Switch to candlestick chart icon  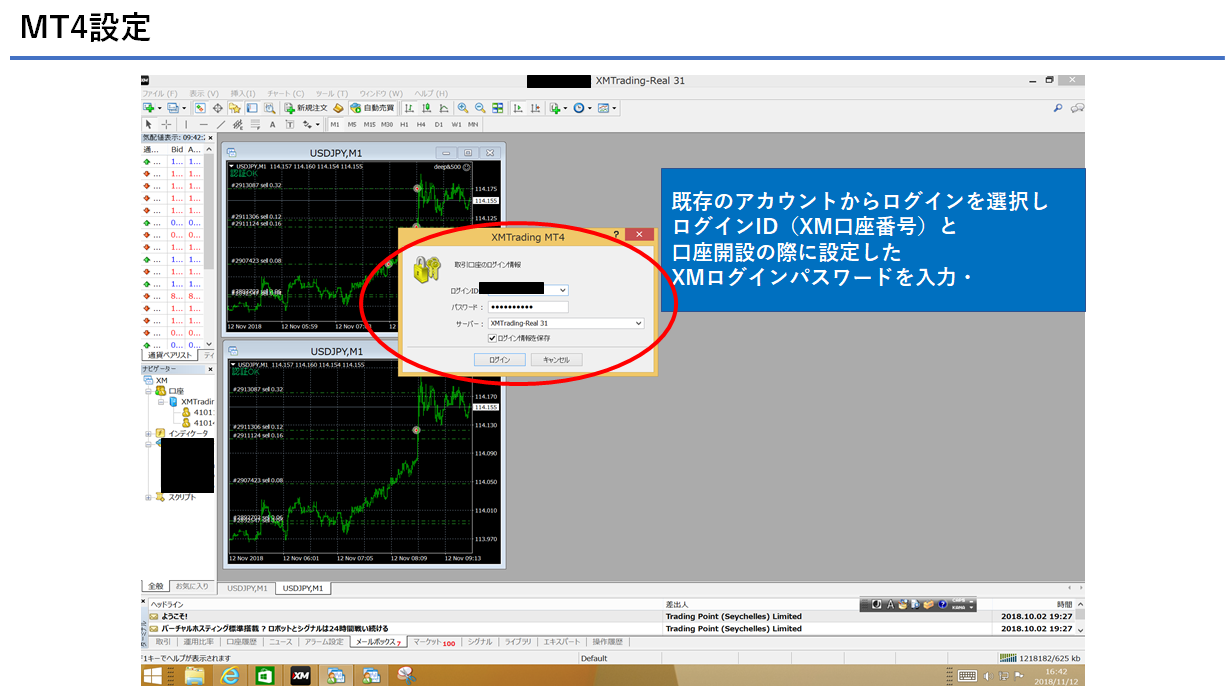tap(426, 108)
